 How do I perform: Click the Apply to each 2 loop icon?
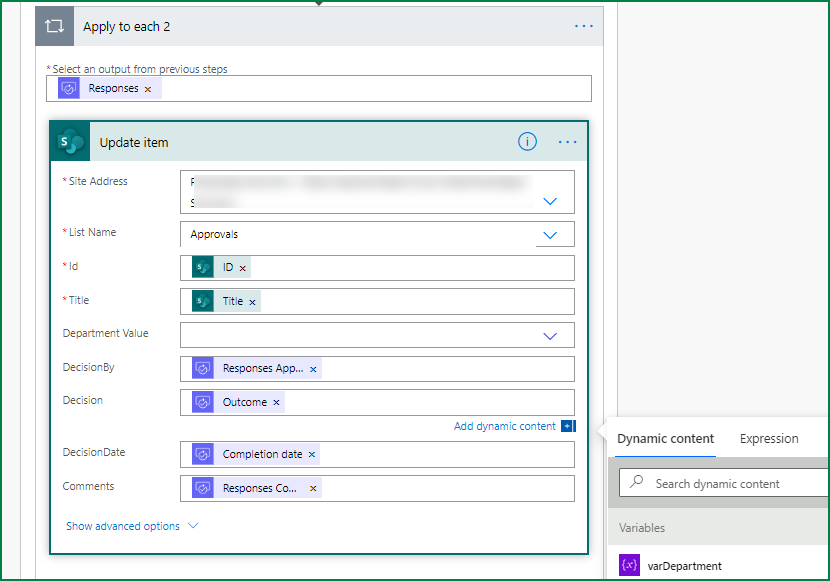[55, 26]
